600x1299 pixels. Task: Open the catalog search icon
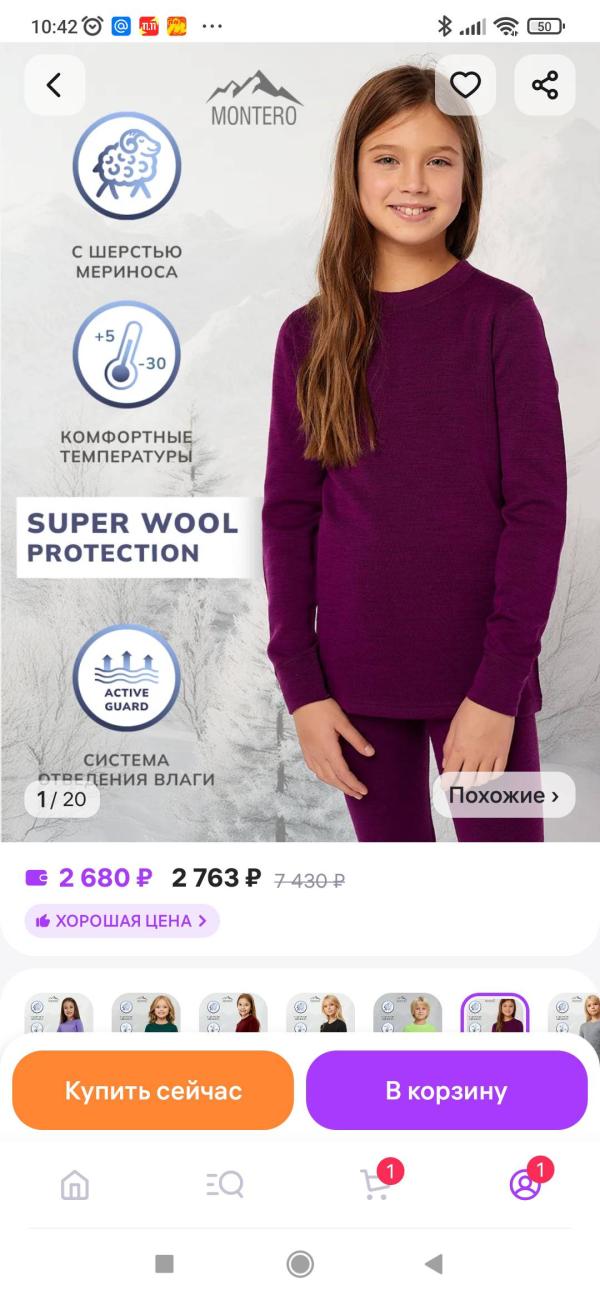tap(225, 1185)
